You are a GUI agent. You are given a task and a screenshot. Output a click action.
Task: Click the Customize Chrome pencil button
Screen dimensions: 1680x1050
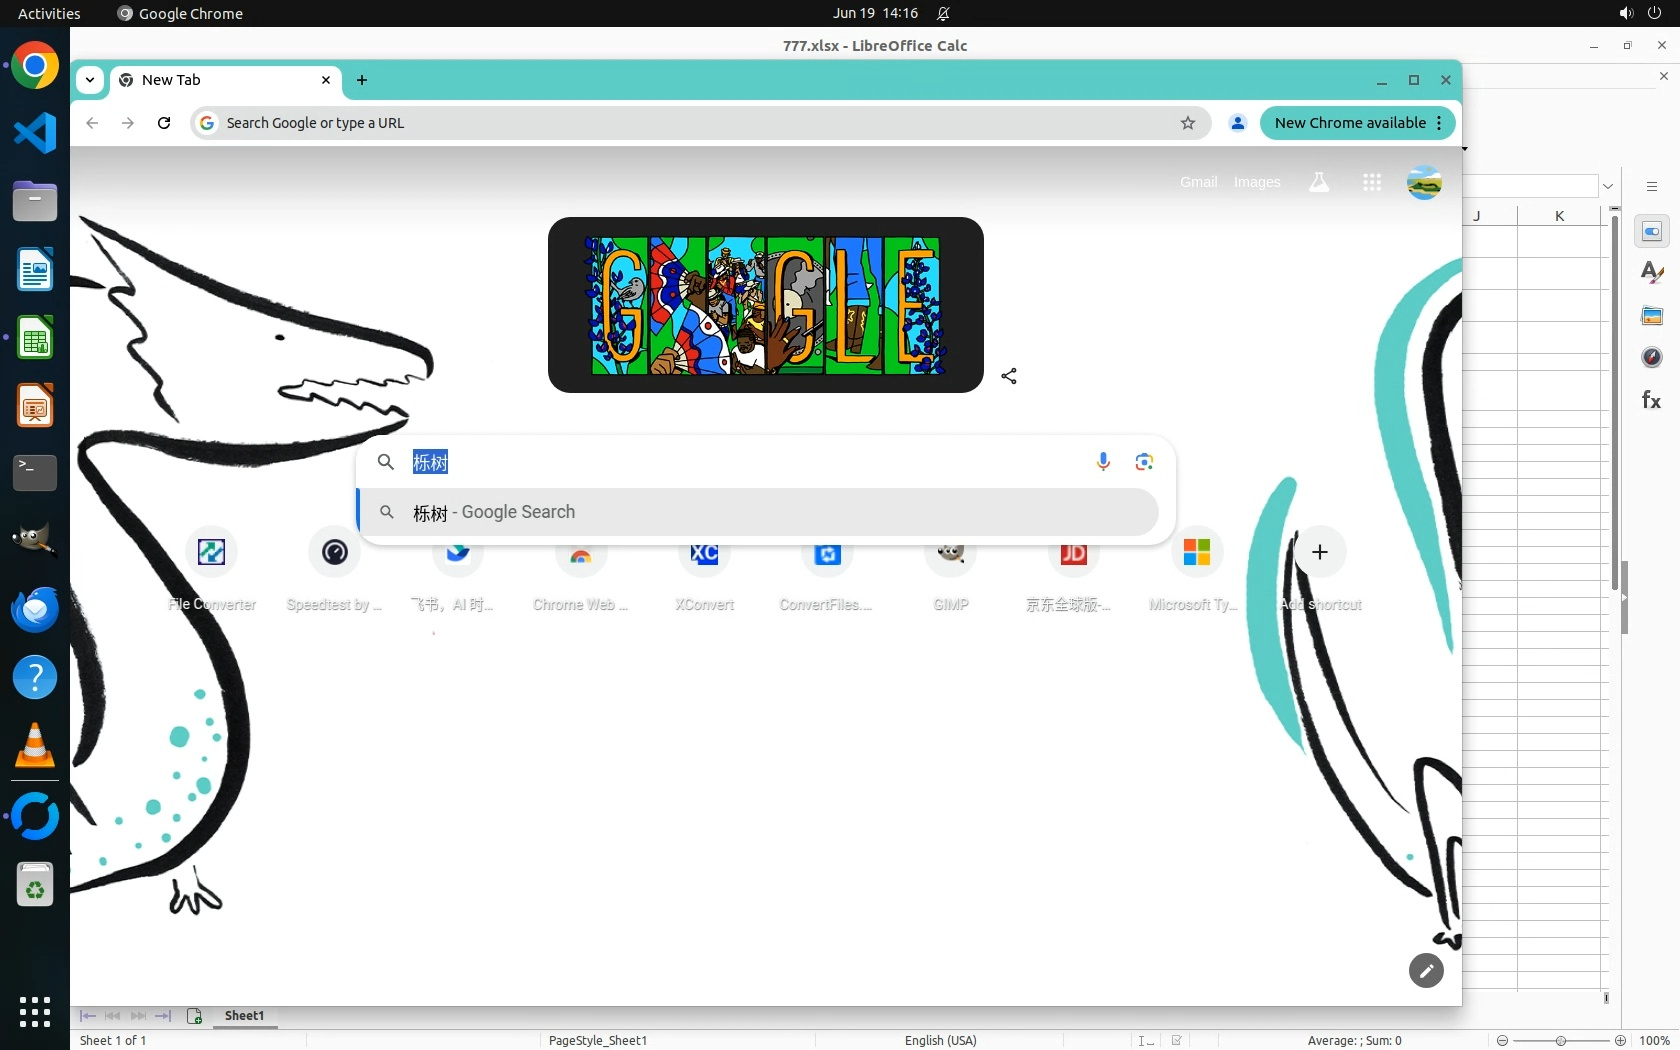(1426, 970)
